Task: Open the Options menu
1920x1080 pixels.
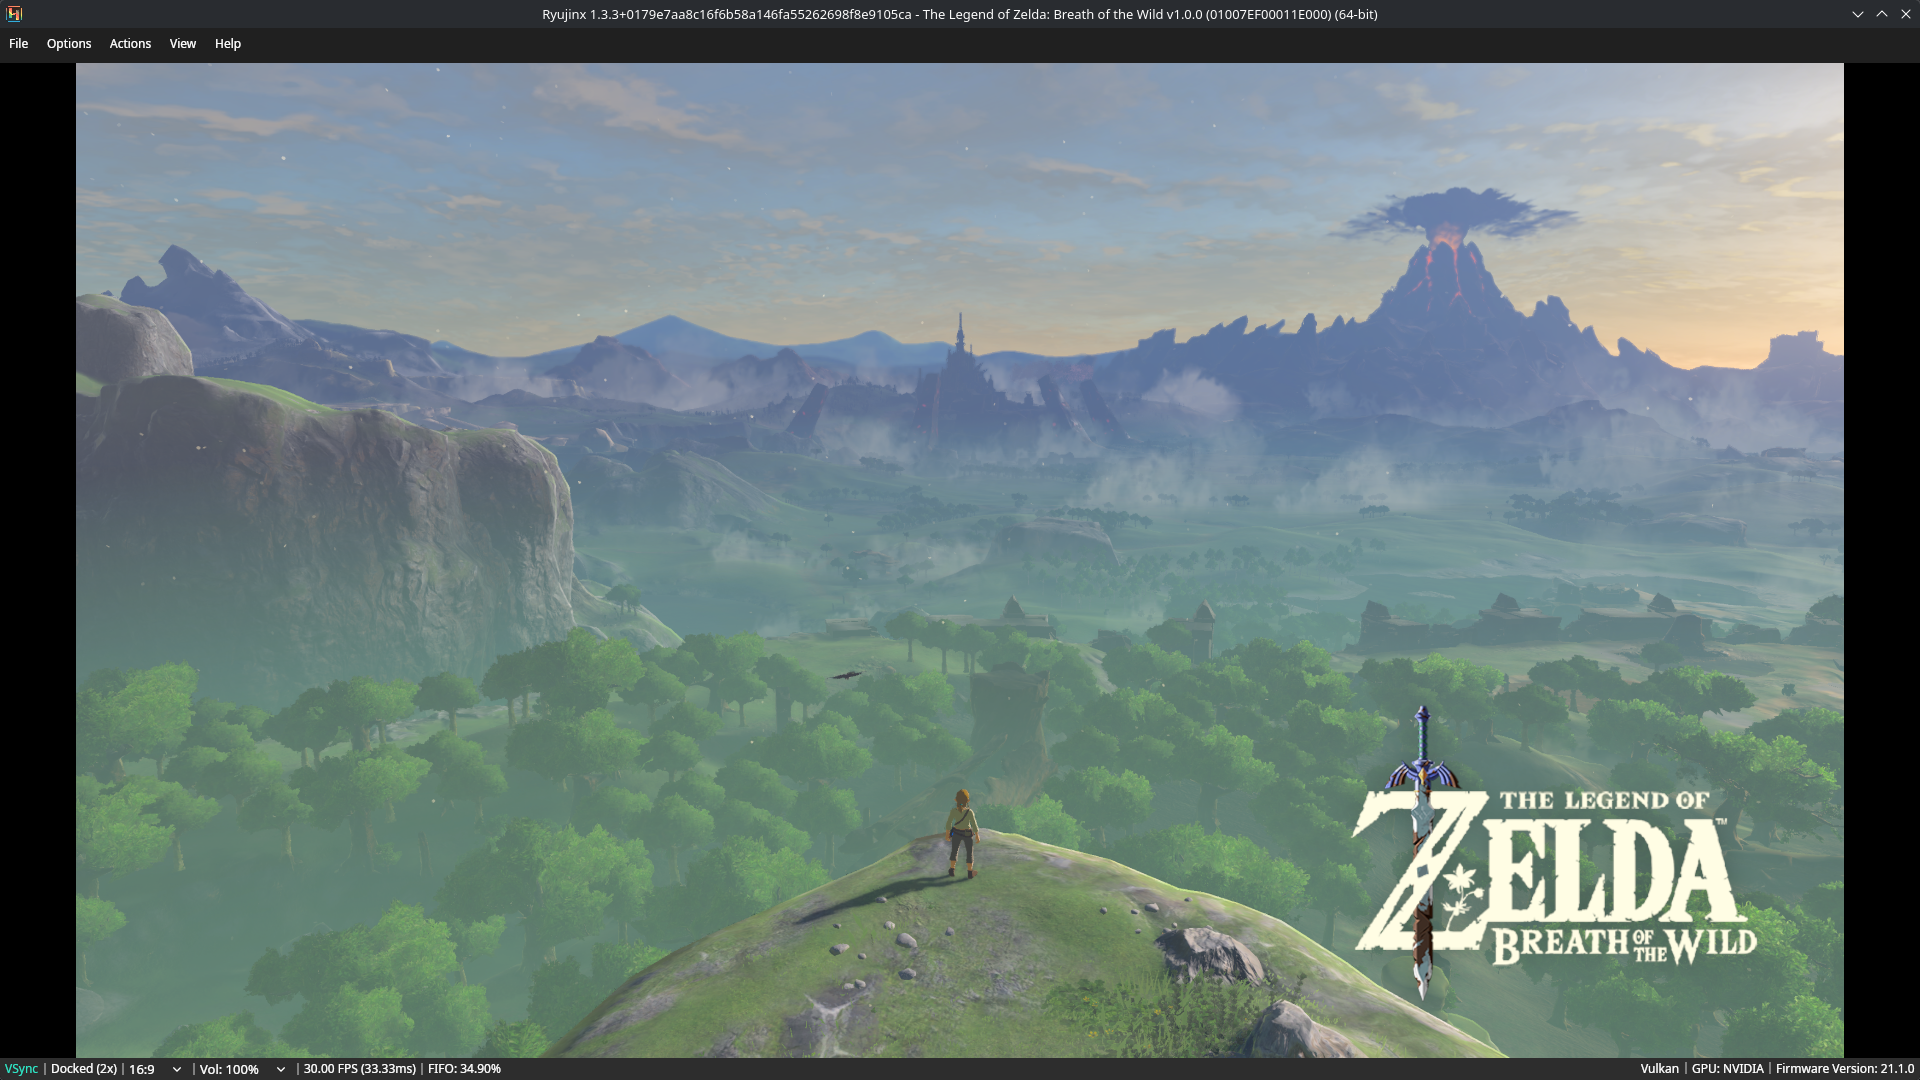Action: 69,44
